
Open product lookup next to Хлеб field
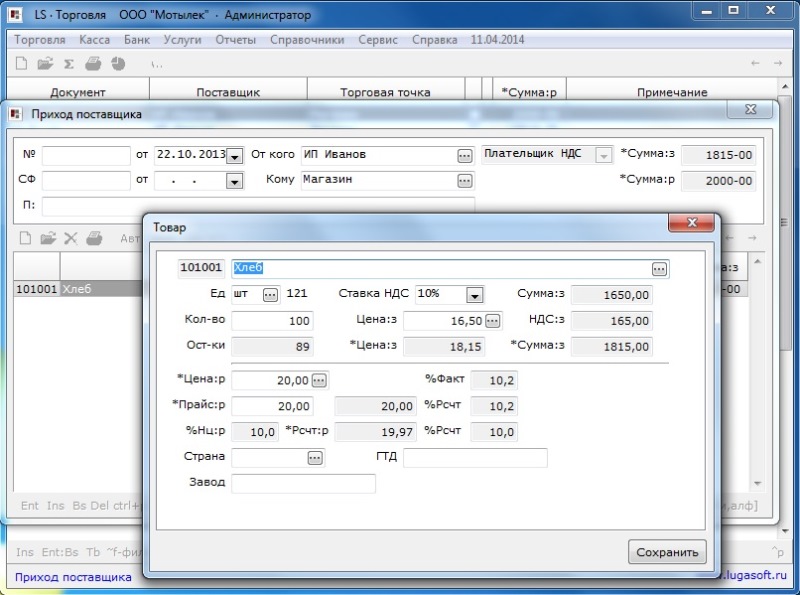coord(659,269)
